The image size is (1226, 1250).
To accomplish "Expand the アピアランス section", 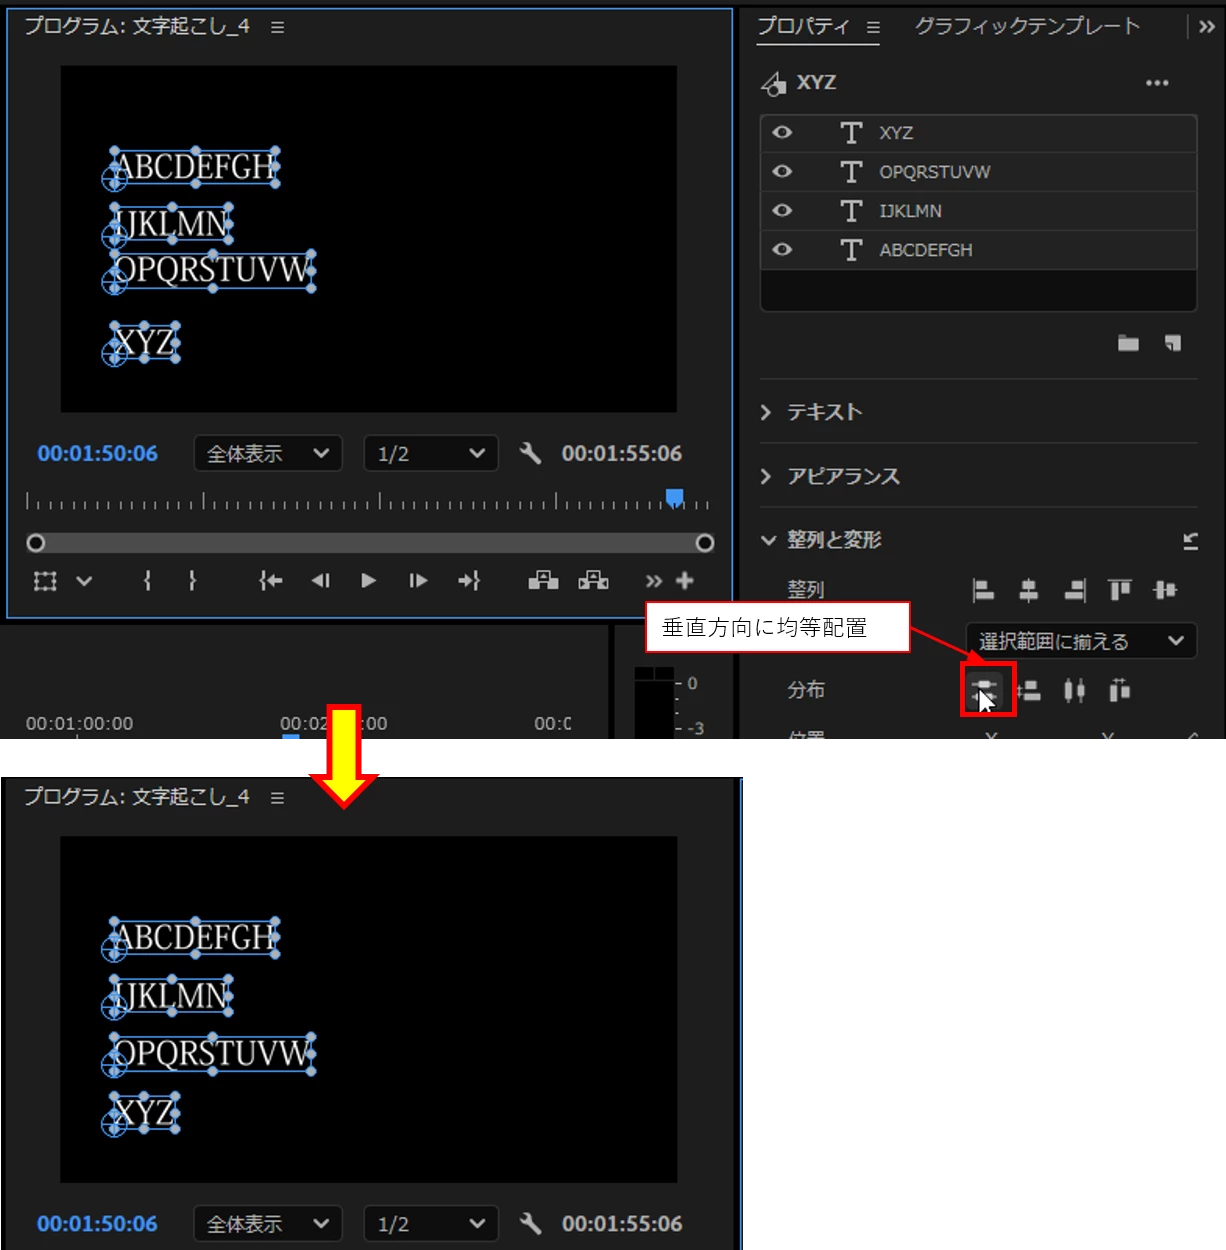I will [766, 476].
